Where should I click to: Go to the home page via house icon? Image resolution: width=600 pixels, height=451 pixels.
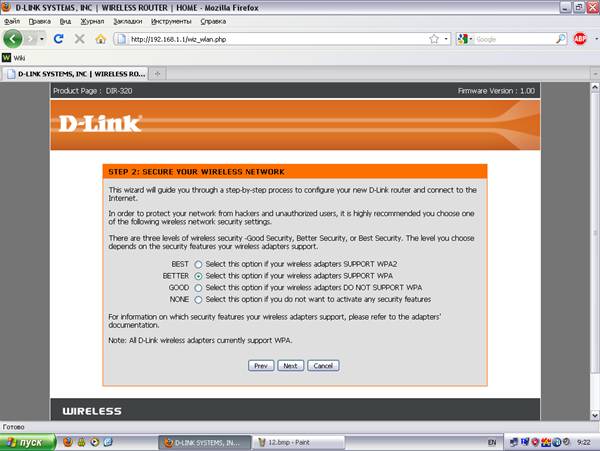[x=101, y=39]
